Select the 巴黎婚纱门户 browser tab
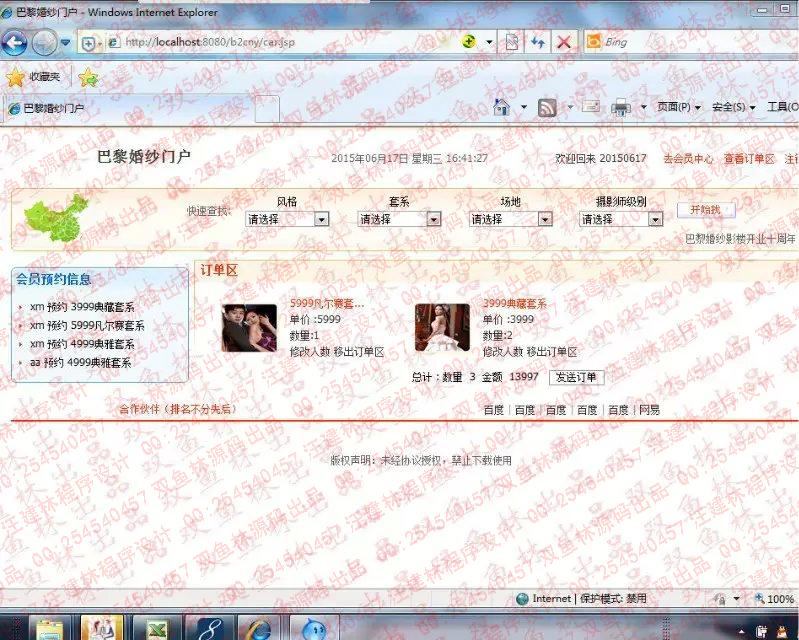799x640 pixels. 127,108
